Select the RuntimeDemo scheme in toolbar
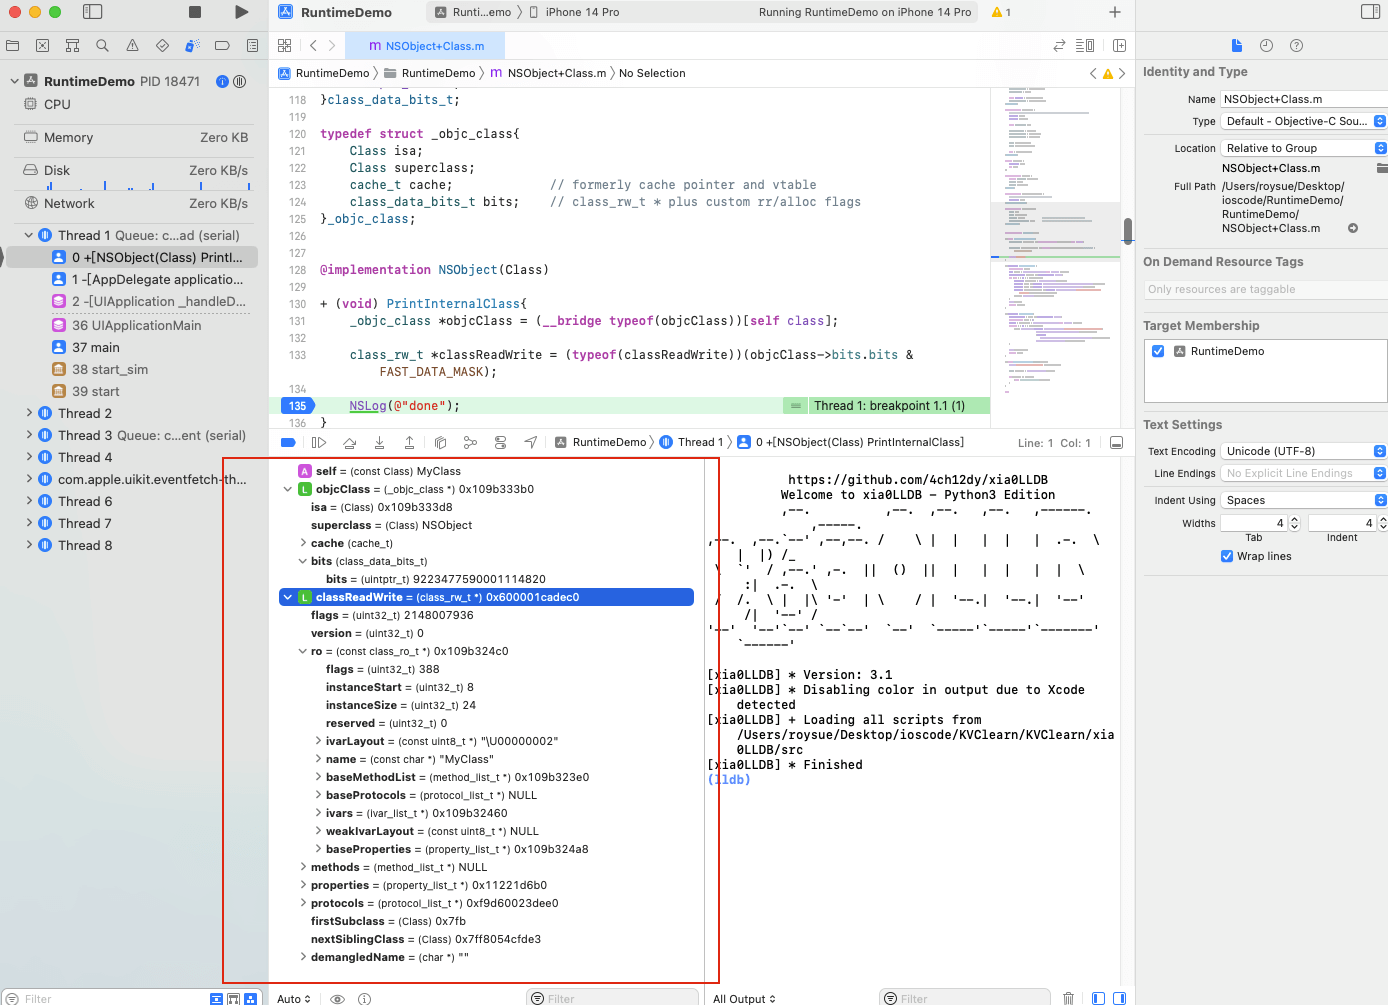Image resolution: width=1388 pixels, height=1005 pixels. point(472,12)
